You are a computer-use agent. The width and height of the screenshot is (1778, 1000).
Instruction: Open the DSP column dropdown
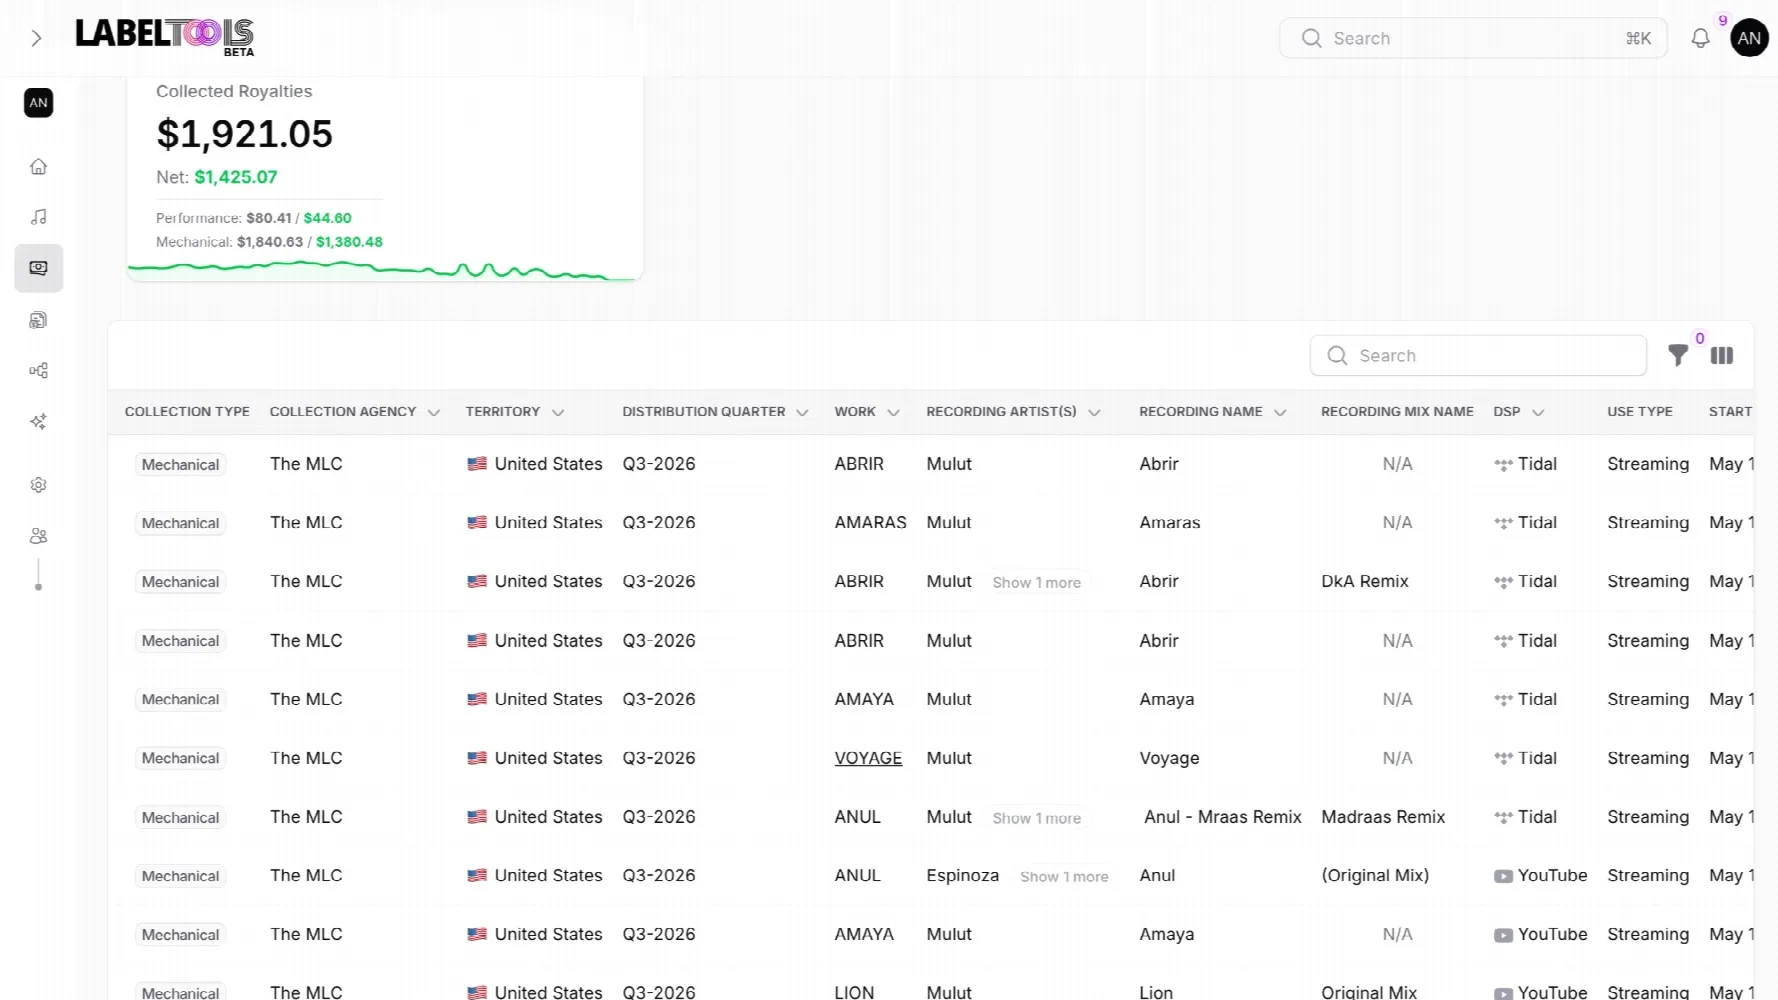click(1538, 412)
